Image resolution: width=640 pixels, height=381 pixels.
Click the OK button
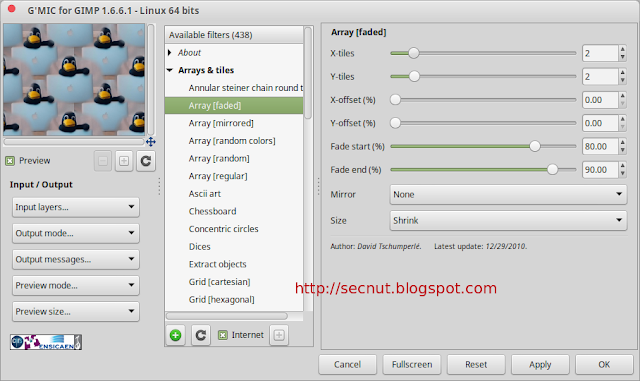tap(604, 364)
